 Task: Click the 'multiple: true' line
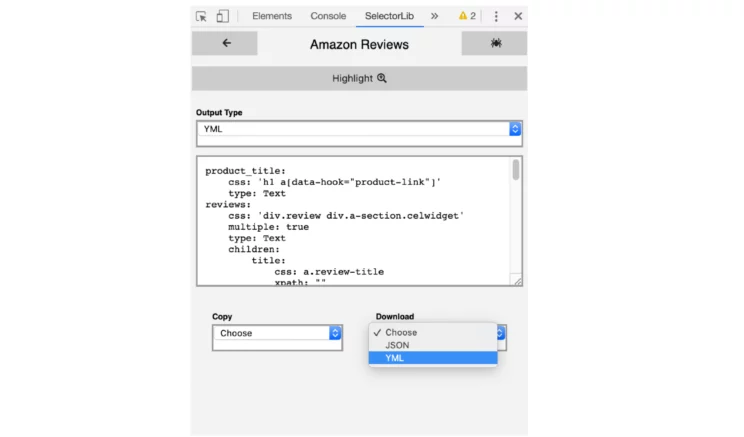pyautogui.click(x=269, y=227)
